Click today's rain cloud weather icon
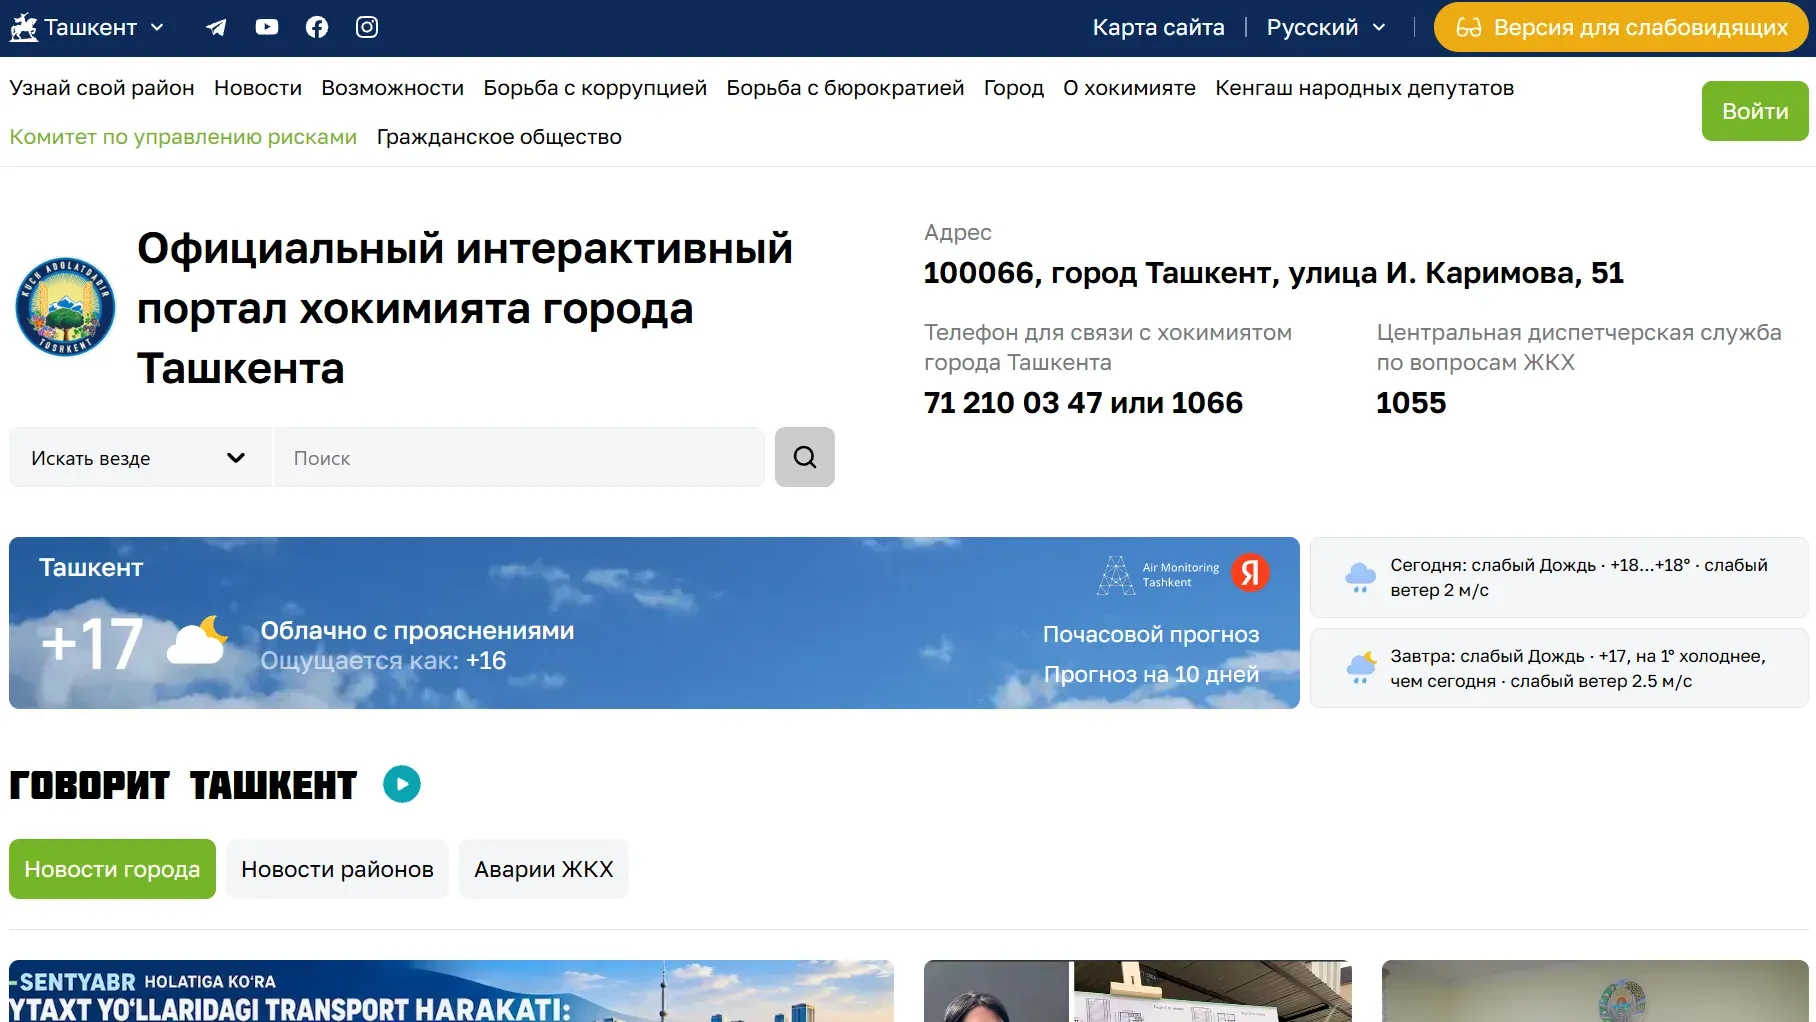The width and height of the screenshot is (1816, 1022). point(1360,577)
